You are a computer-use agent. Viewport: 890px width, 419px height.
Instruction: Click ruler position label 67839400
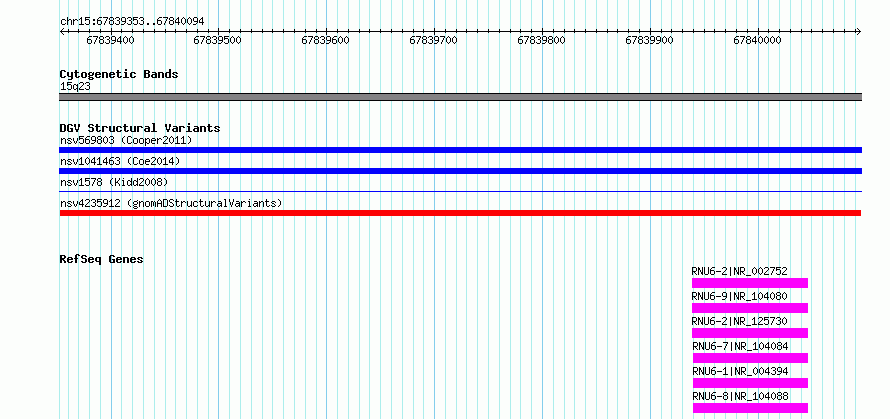pyautogui.click(x=110, y=40)
